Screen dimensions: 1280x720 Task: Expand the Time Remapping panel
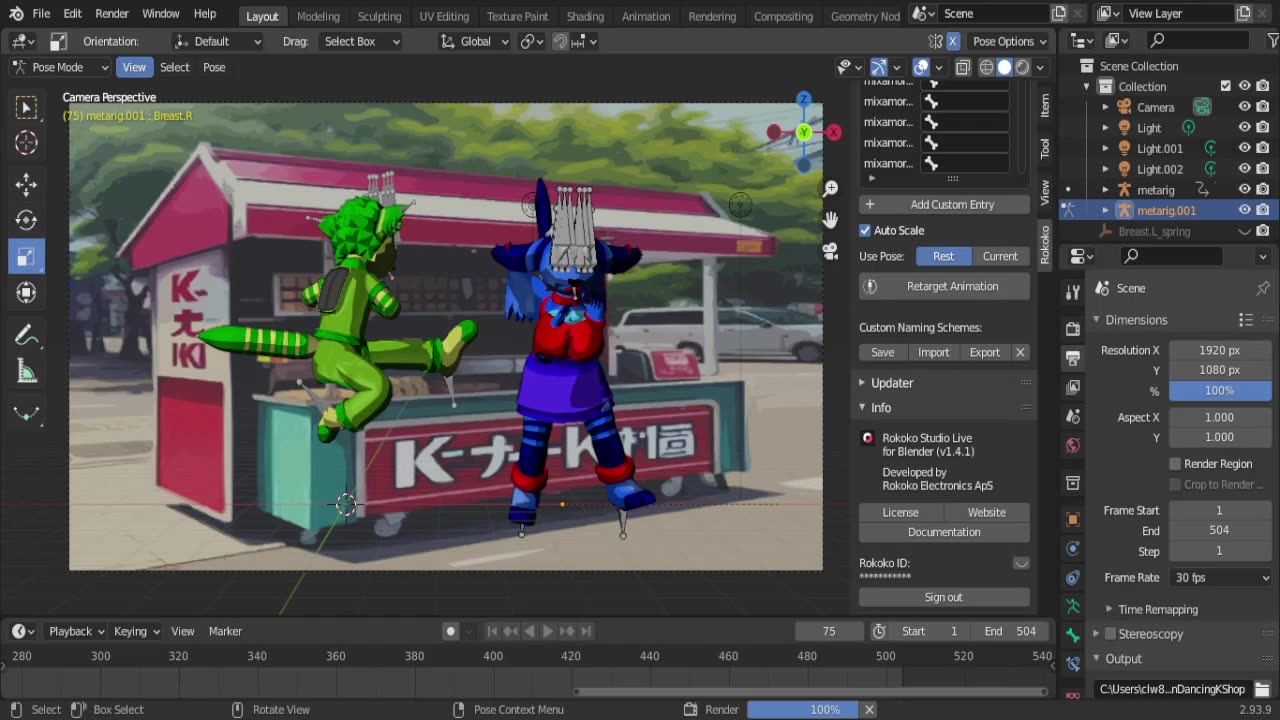click(x=1157, y=609)
